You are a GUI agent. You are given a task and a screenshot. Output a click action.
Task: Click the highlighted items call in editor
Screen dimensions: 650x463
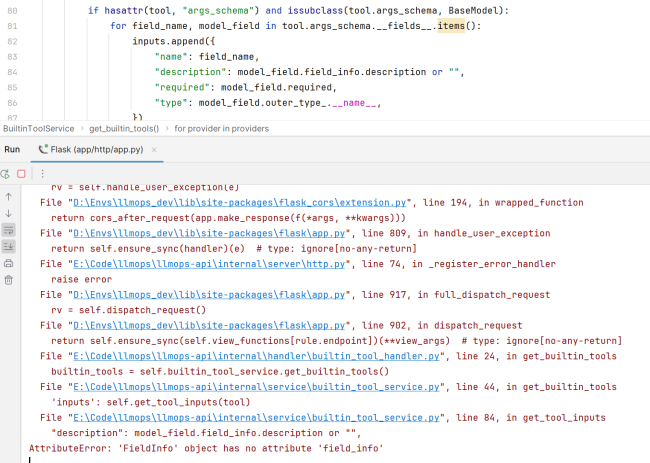point(453,25)
